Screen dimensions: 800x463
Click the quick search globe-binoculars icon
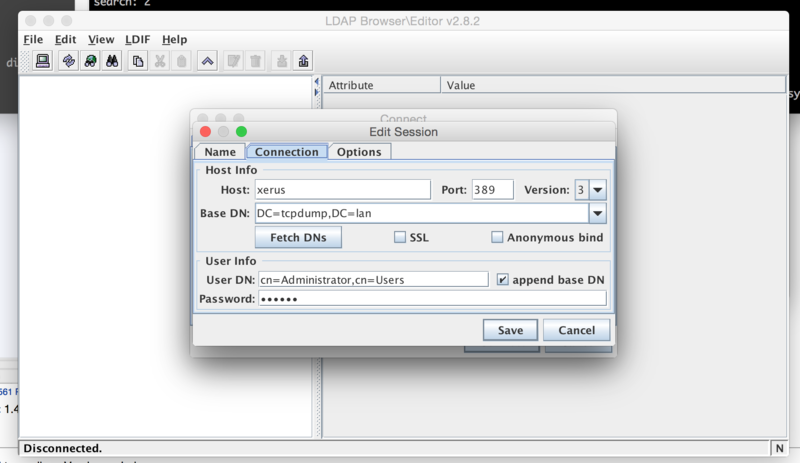click(90, 61)
